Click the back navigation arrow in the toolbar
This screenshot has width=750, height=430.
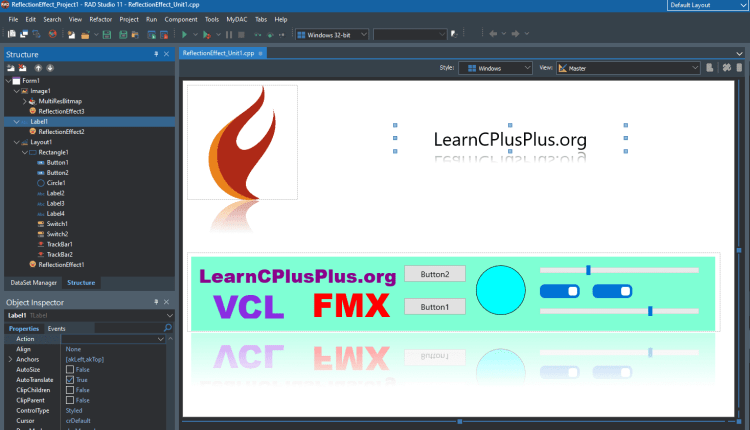click(x=493, y=34)
